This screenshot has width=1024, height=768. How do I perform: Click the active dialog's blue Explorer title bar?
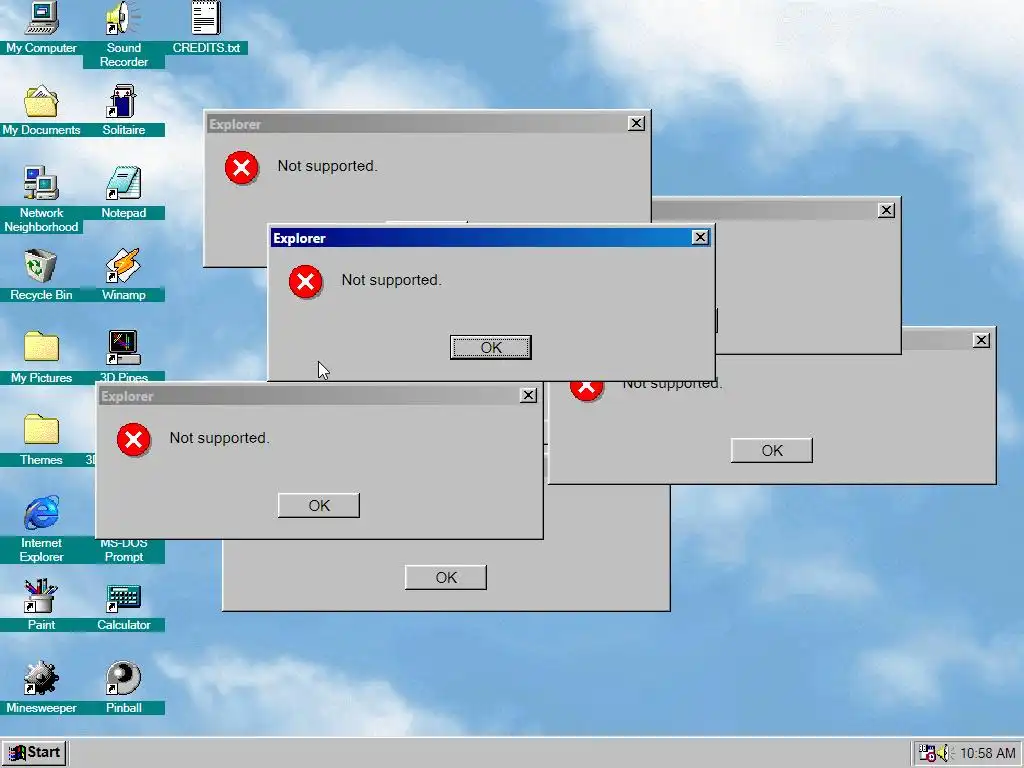click(x=491, y=238)
